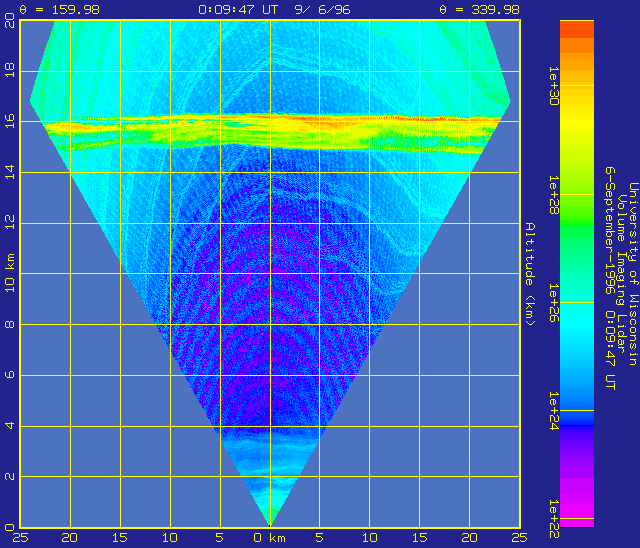Select the Volume Imaging Lidar caption

pyautogui.click(x=621, y=274)
